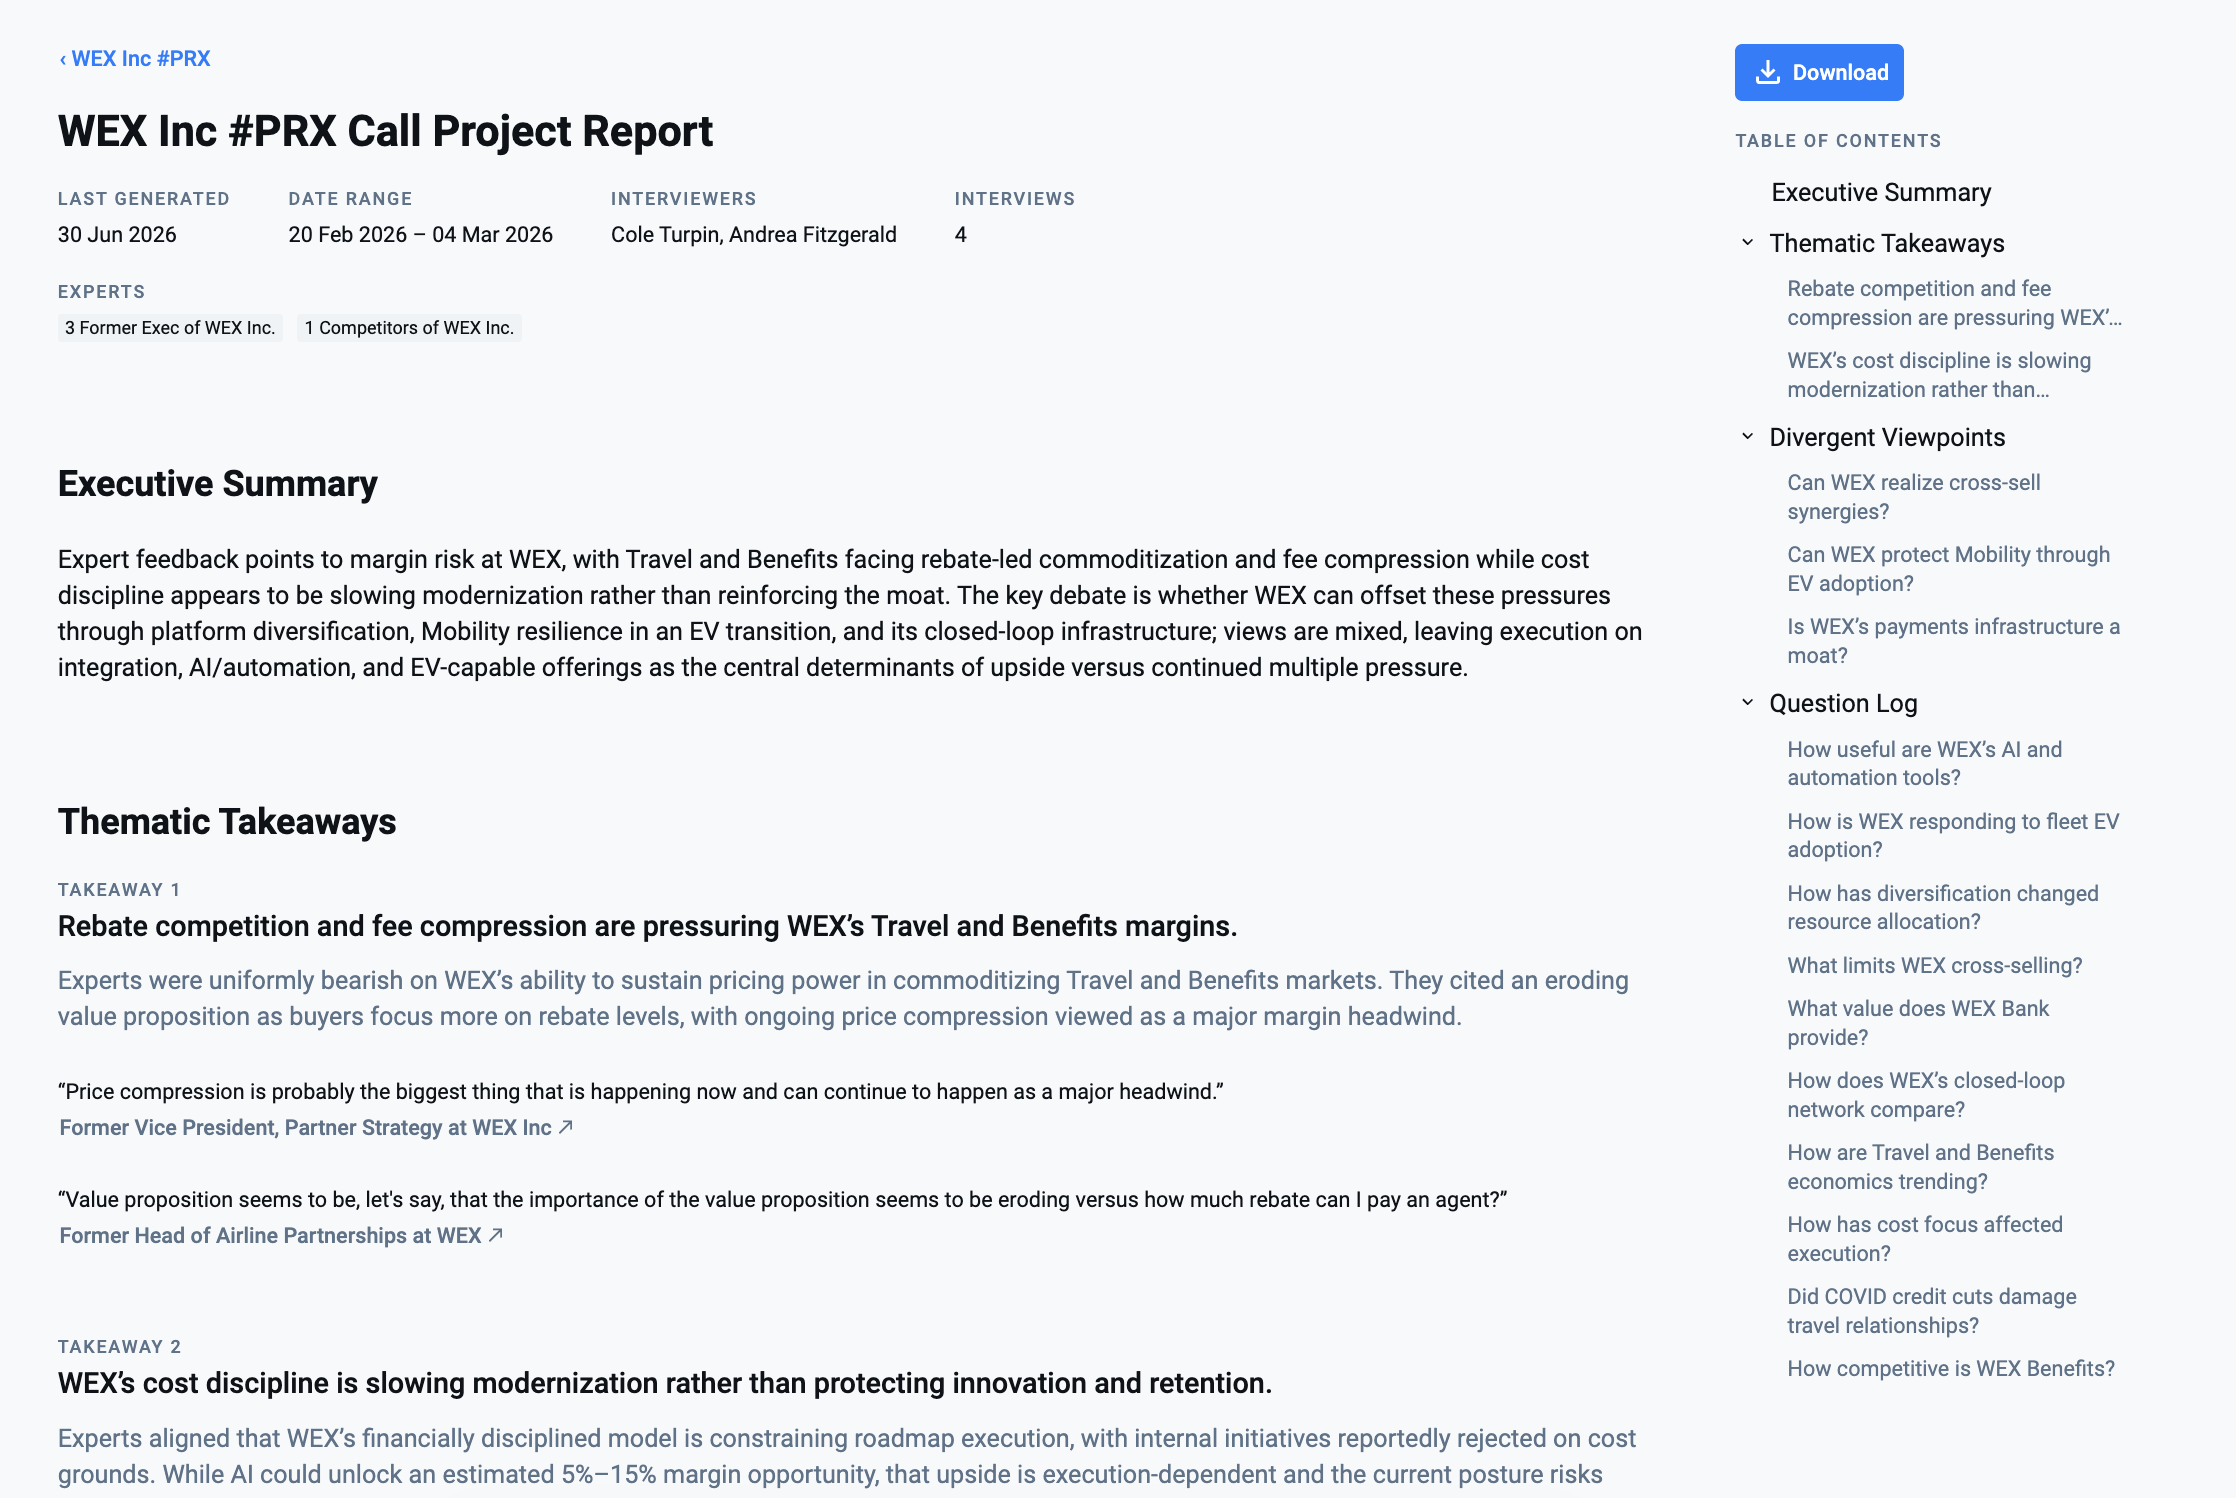
Task: Go back via the WEX Inc #PRX breadcrumb
Action: coord(135,59)
